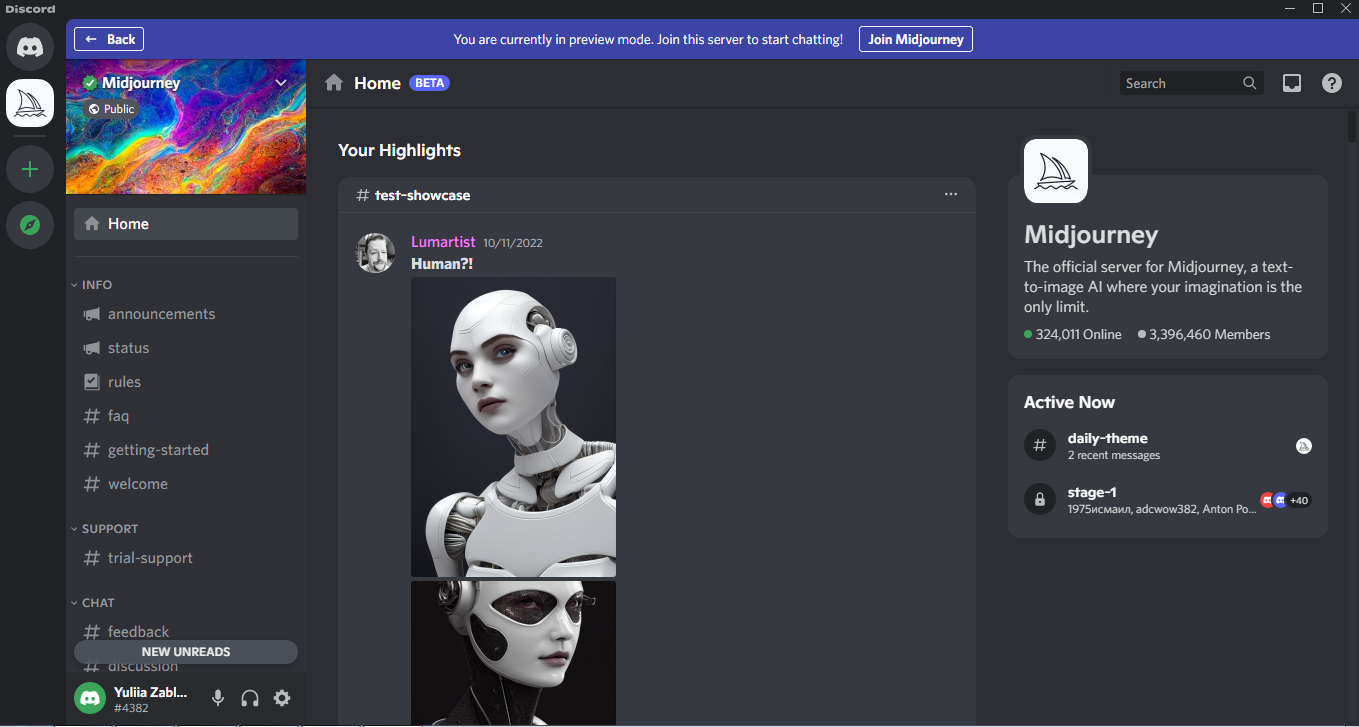
Task: Click the hash icon in test-showcase header
Action: (x=362, y=195)
